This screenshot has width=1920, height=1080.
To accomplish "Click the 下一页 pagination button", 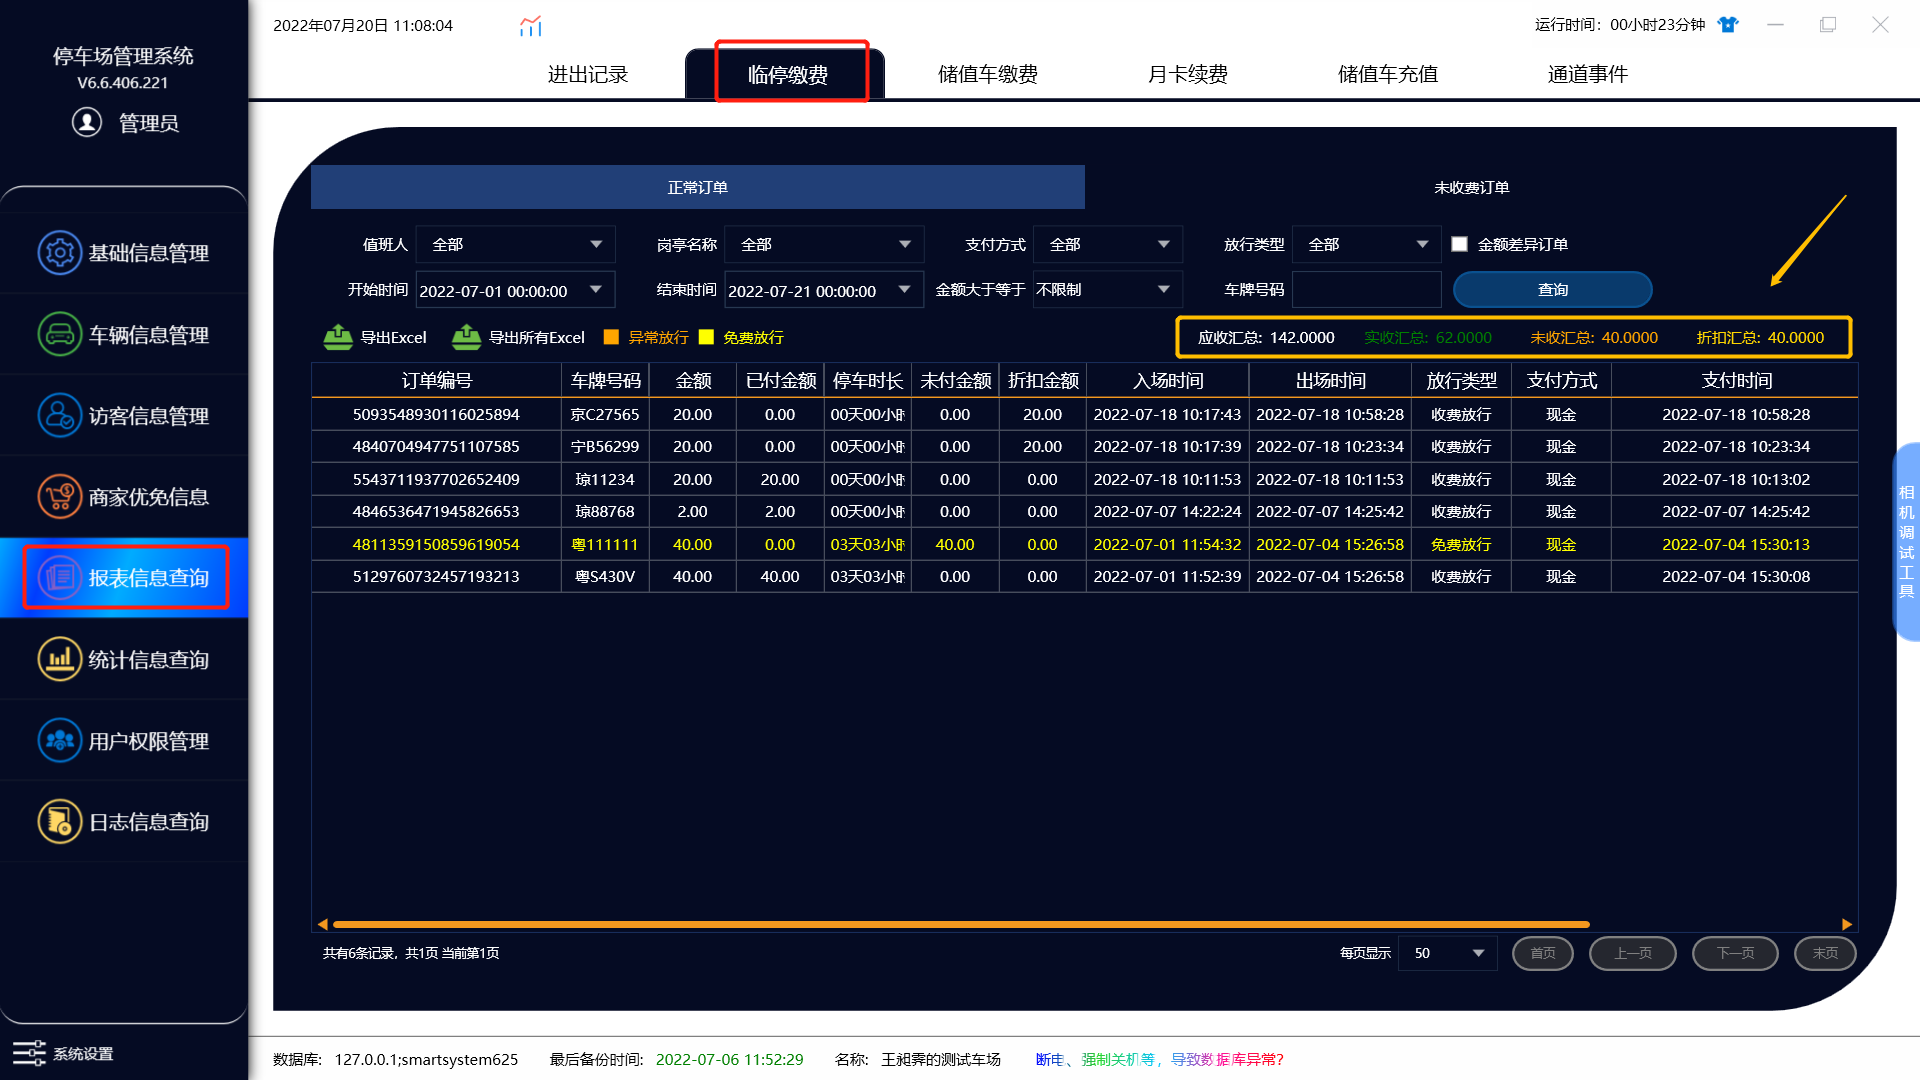I will pyautogui.click(x=1735, y=953).
